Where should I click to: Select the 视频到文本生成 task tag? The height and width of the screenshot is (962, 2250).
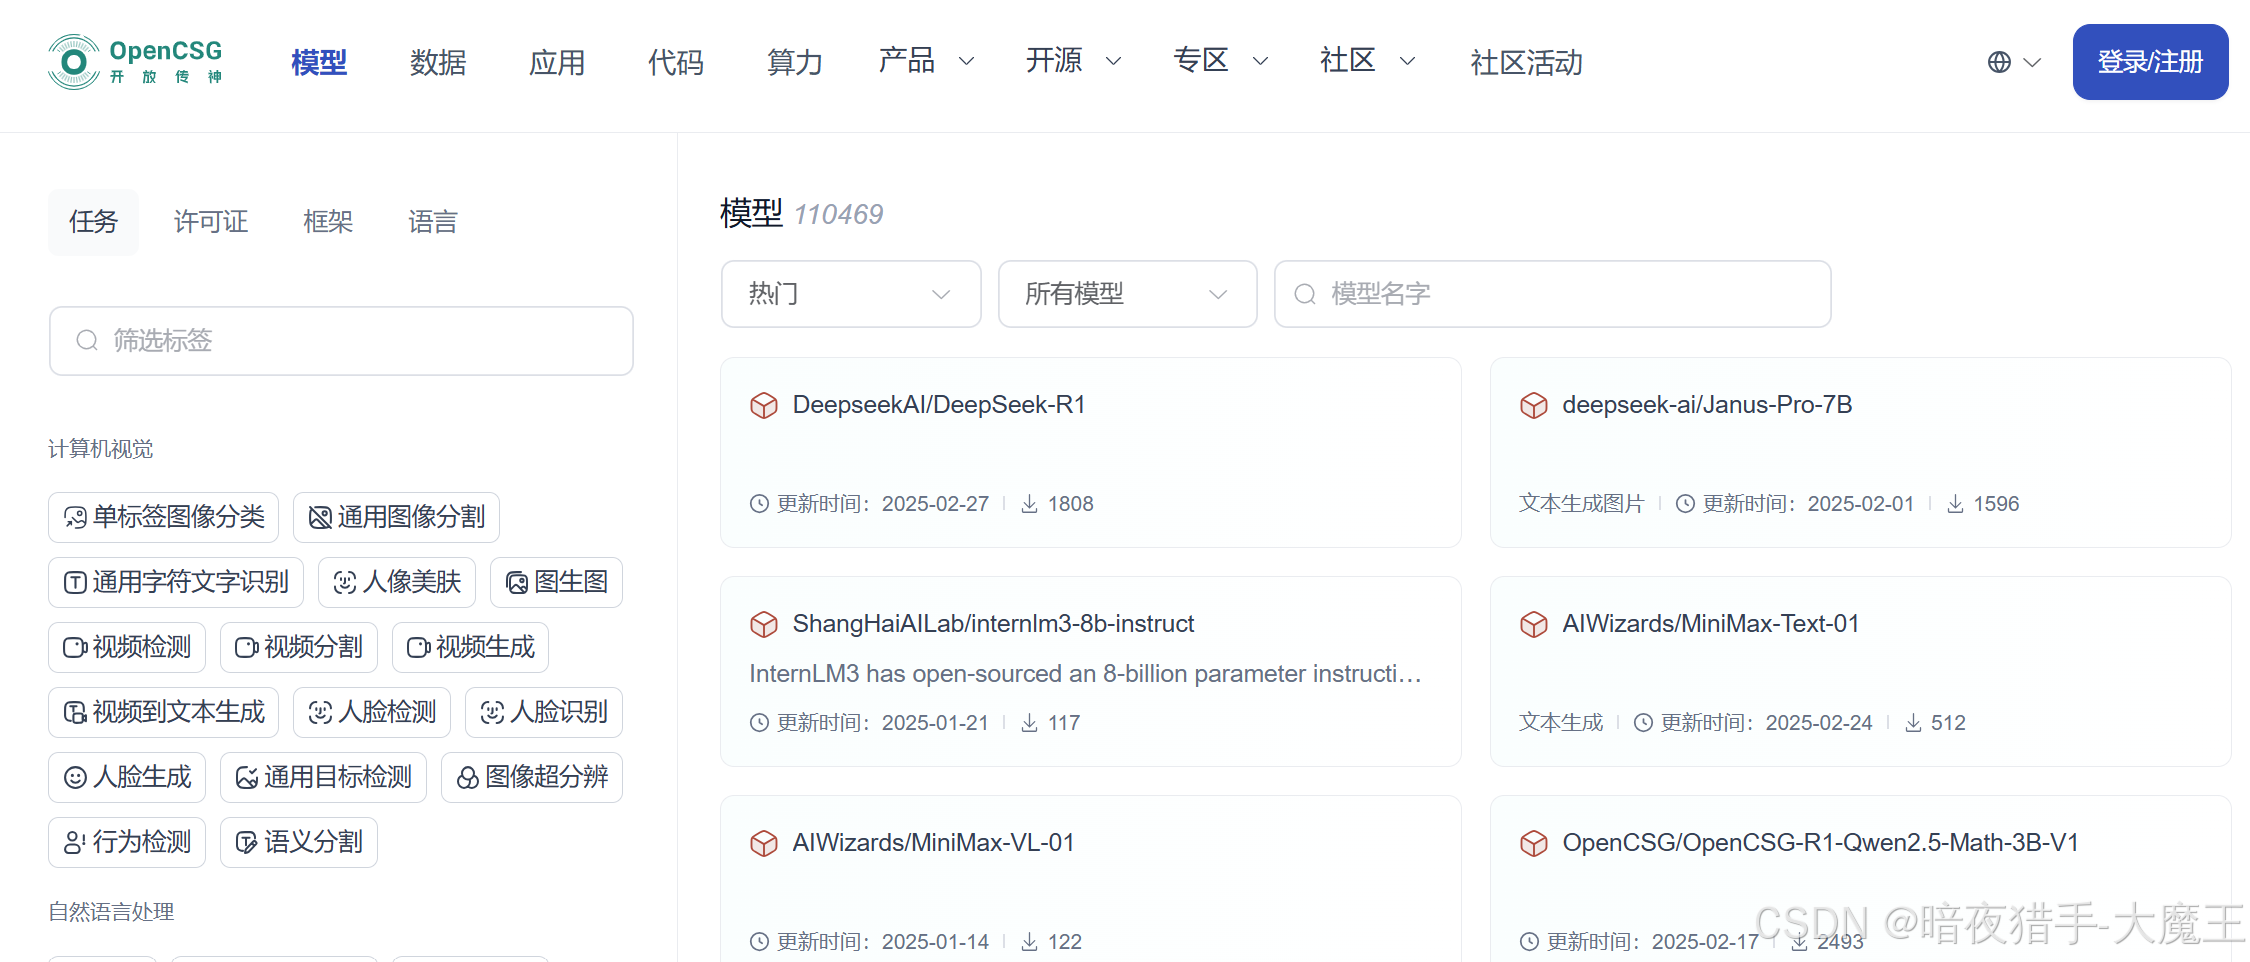coord(163,712)
